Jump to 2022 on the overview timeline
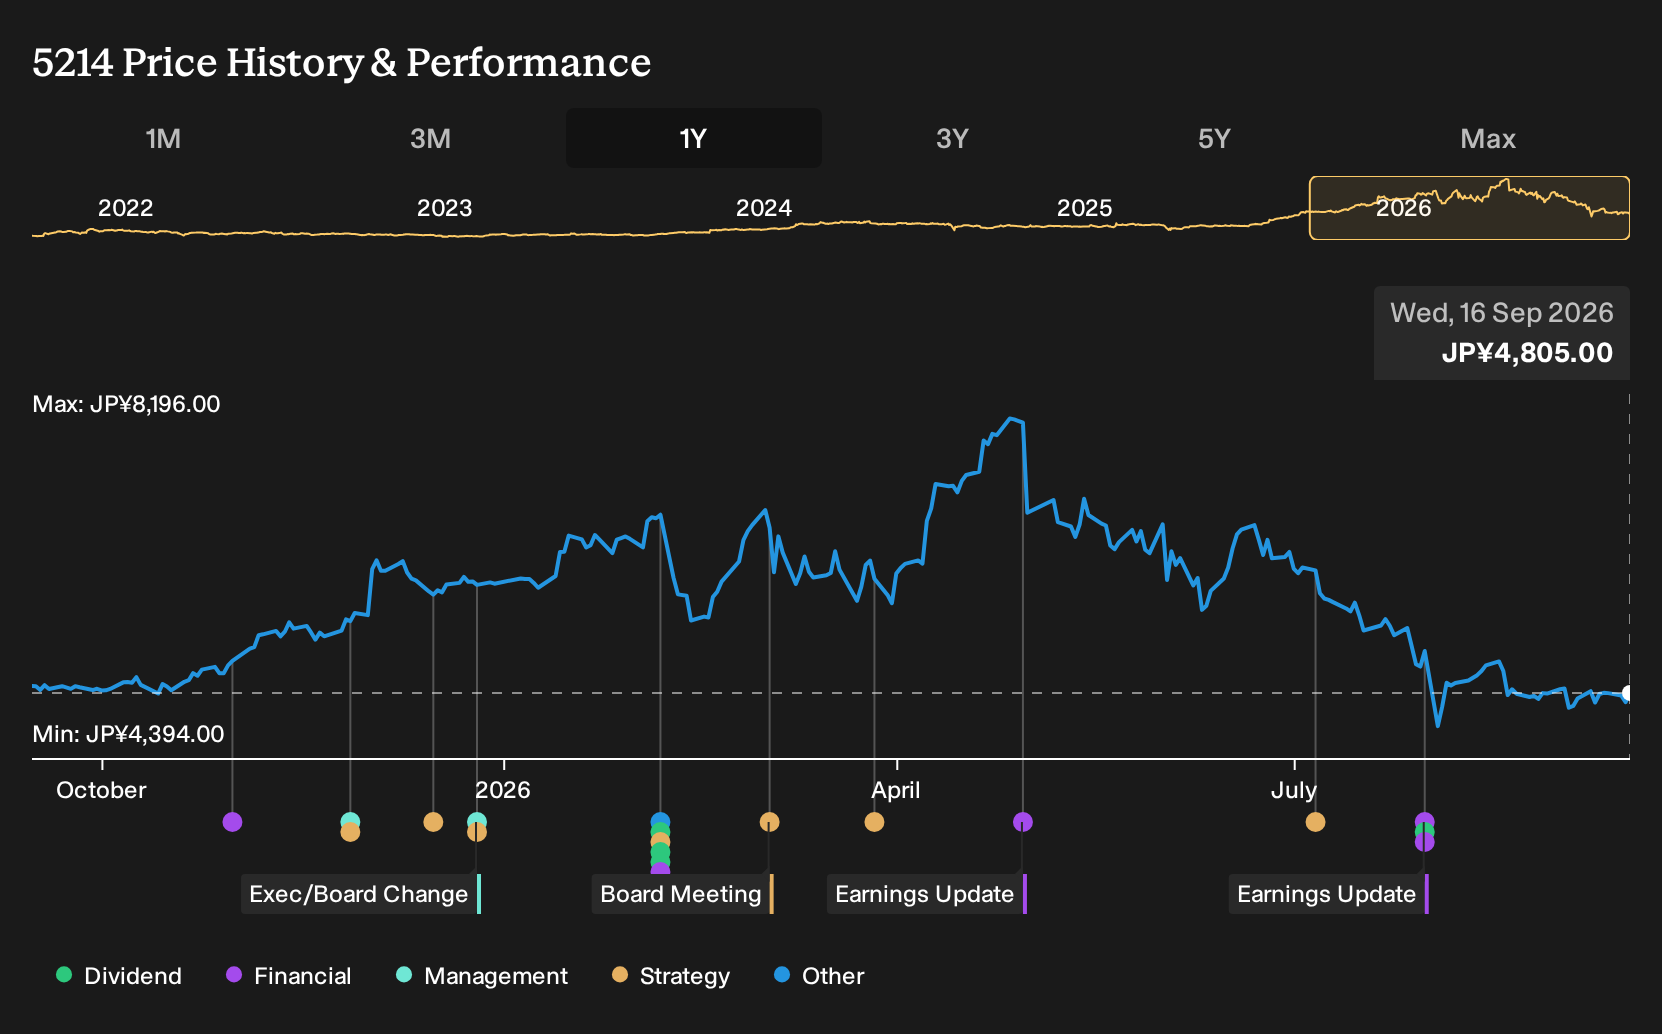Screen dimensions: 1662x1034 tap(125, 208)
